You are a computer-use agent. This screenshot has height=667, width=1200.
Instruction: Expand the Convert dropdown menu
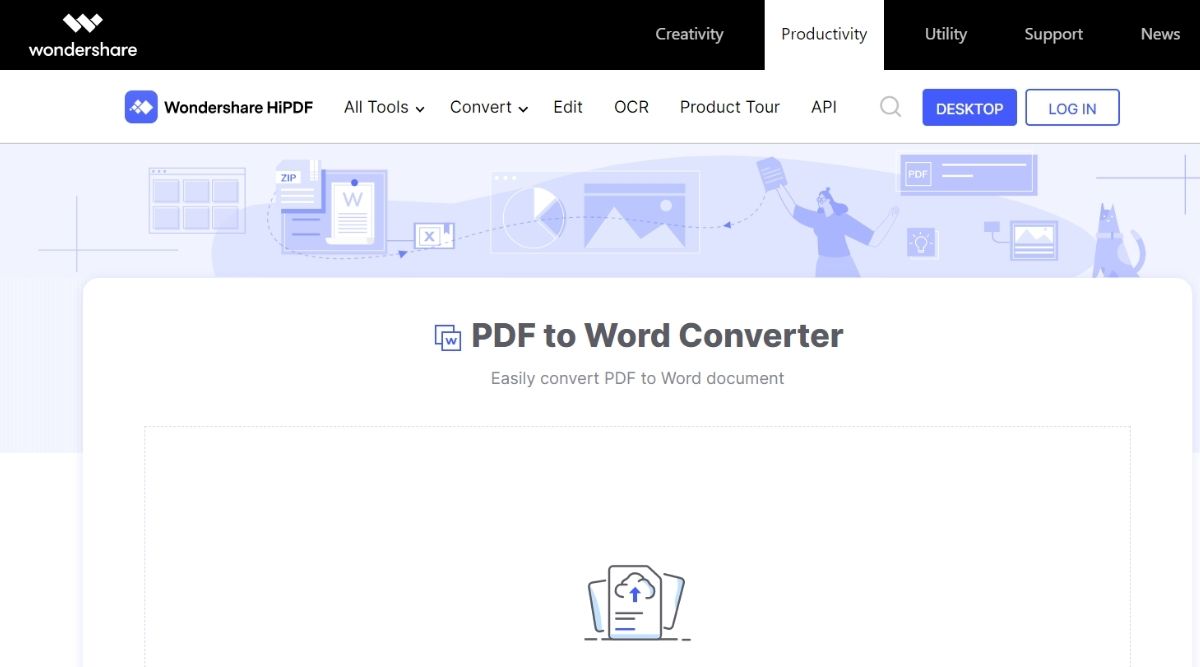(x=488, y=107)
